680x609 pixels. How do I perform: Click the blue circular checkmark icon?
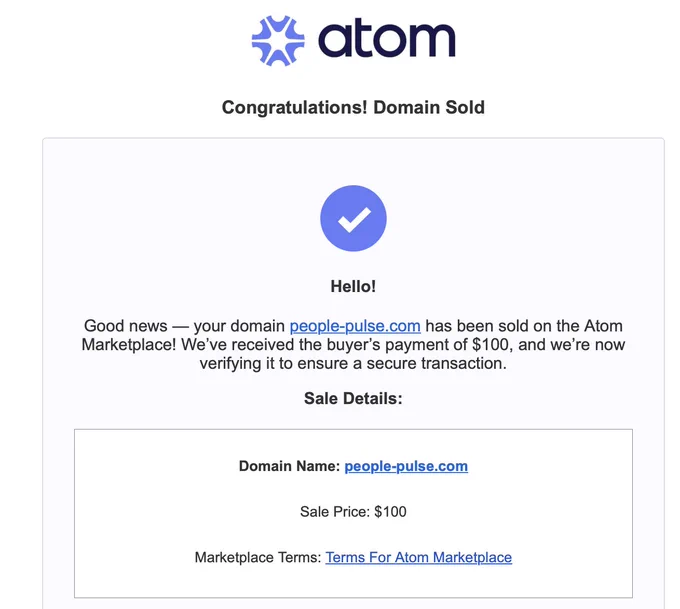(x=353, y=218)
